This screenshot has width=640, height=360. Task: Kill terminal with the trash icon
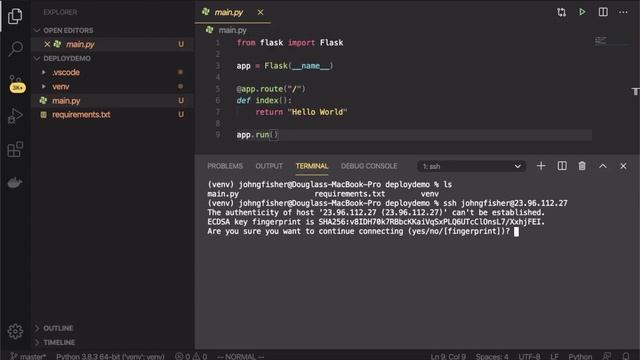click(x=582, y=166)
